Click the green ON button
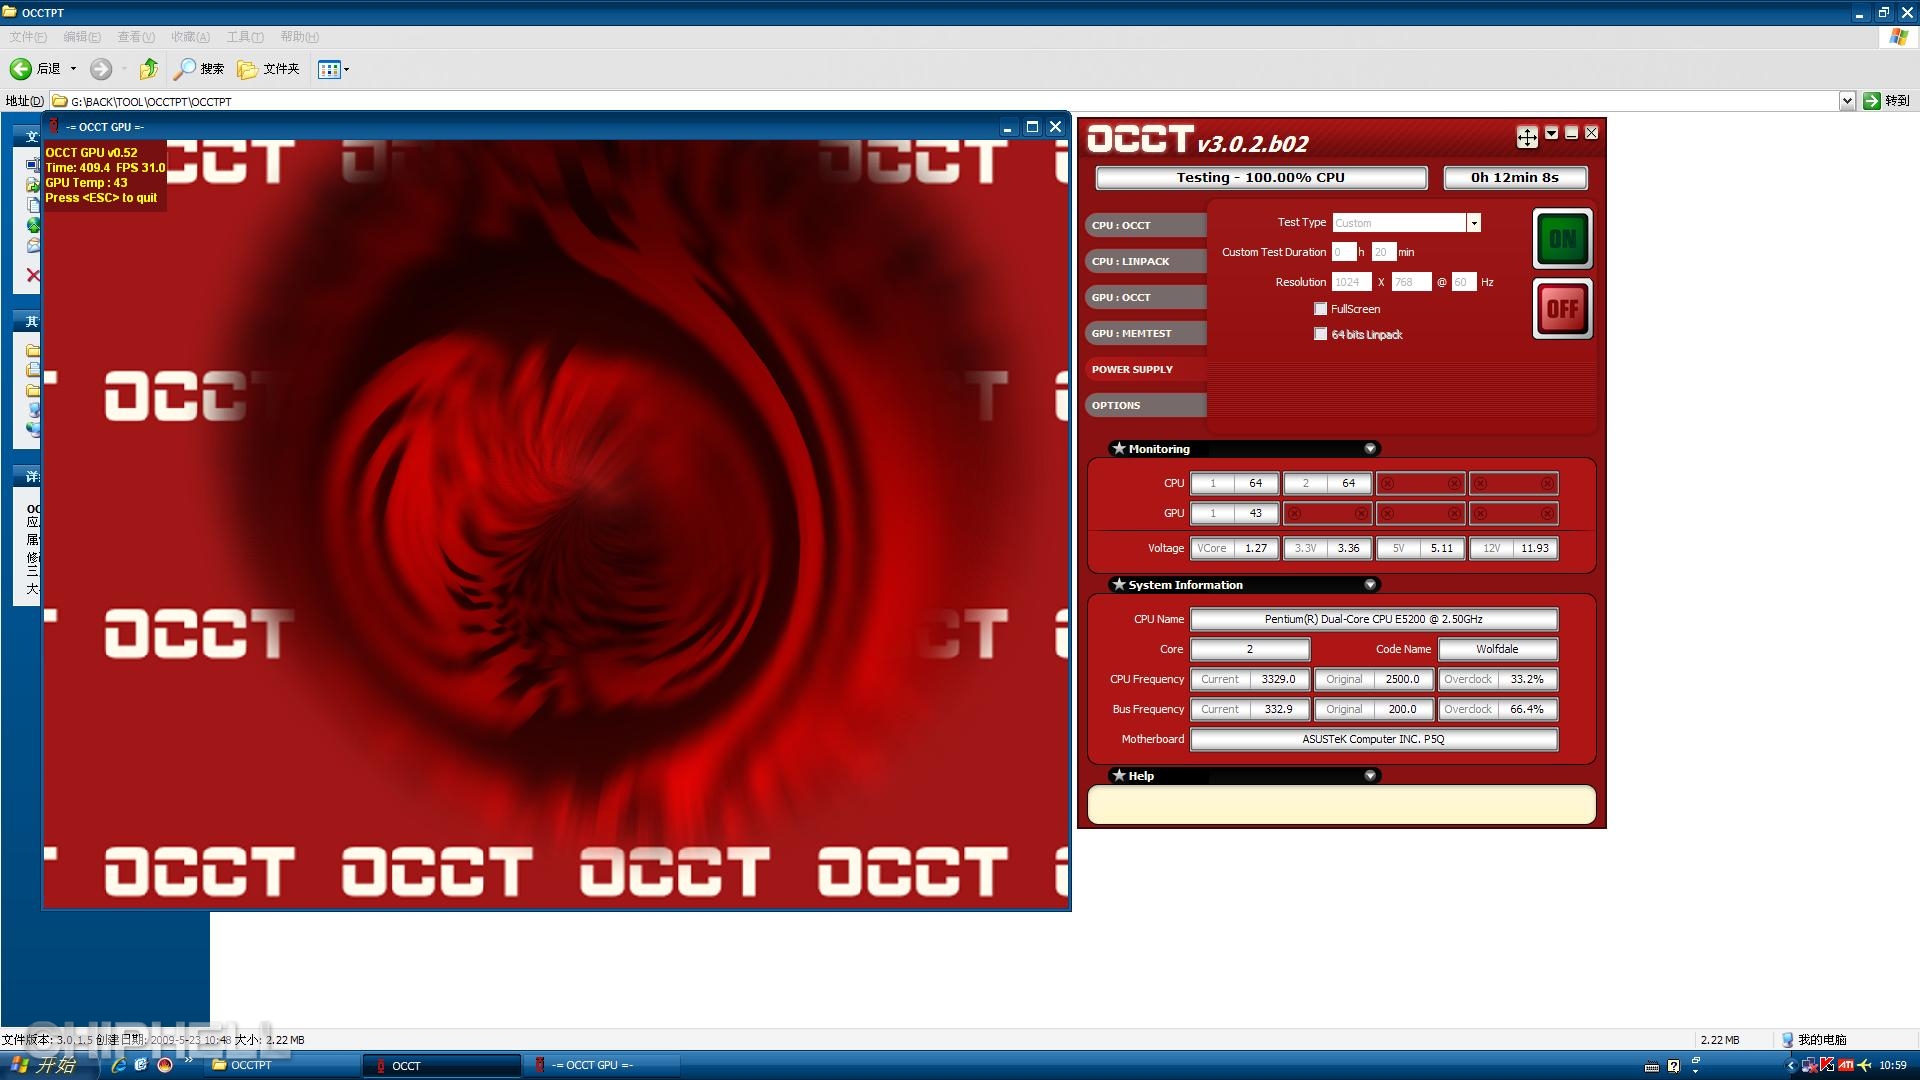The height and width of the screenshot is (1080, 1920). pyautogui.click(x=1562, y=239)
